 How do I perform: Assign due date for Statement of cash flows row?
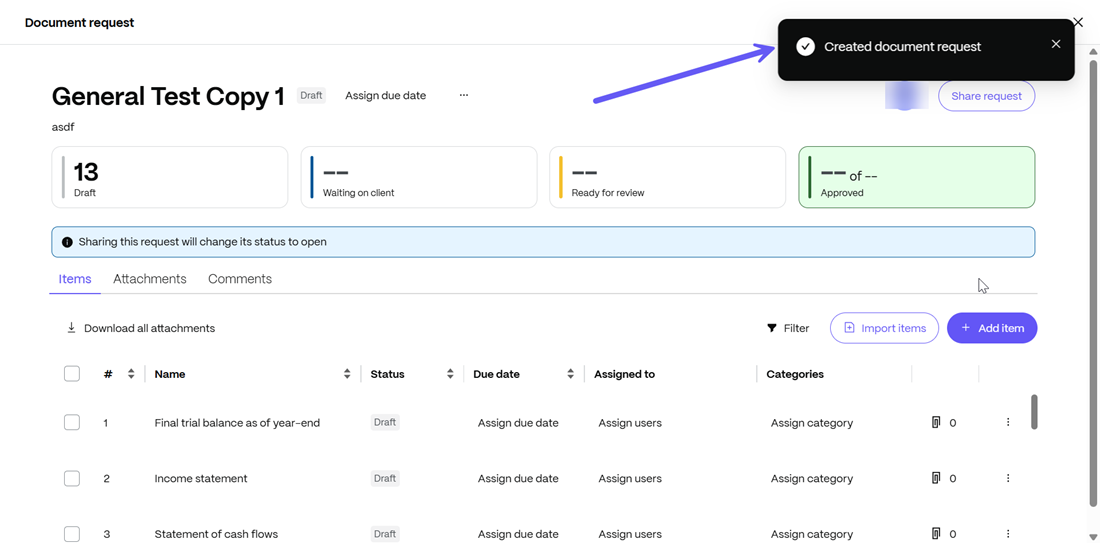(x=518, y=534)
